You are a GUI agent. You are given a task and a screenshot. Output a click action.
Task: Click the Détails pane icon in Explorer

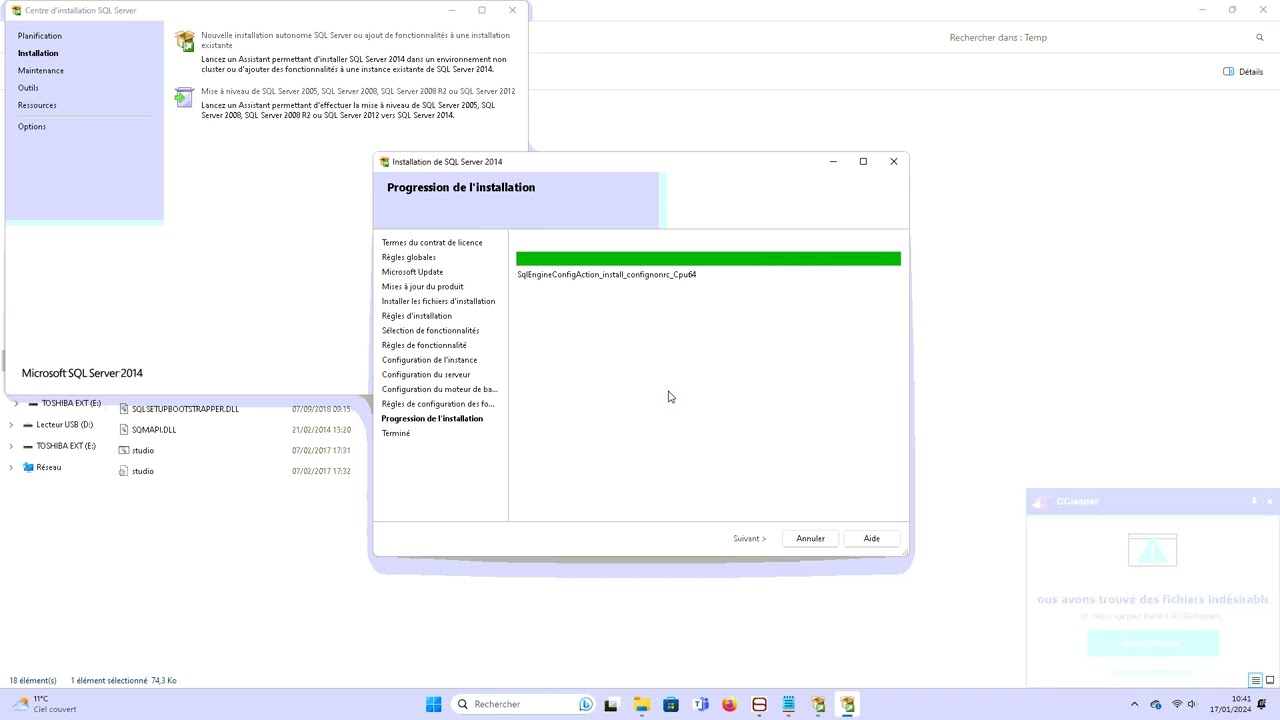(x=1228, y=72)
